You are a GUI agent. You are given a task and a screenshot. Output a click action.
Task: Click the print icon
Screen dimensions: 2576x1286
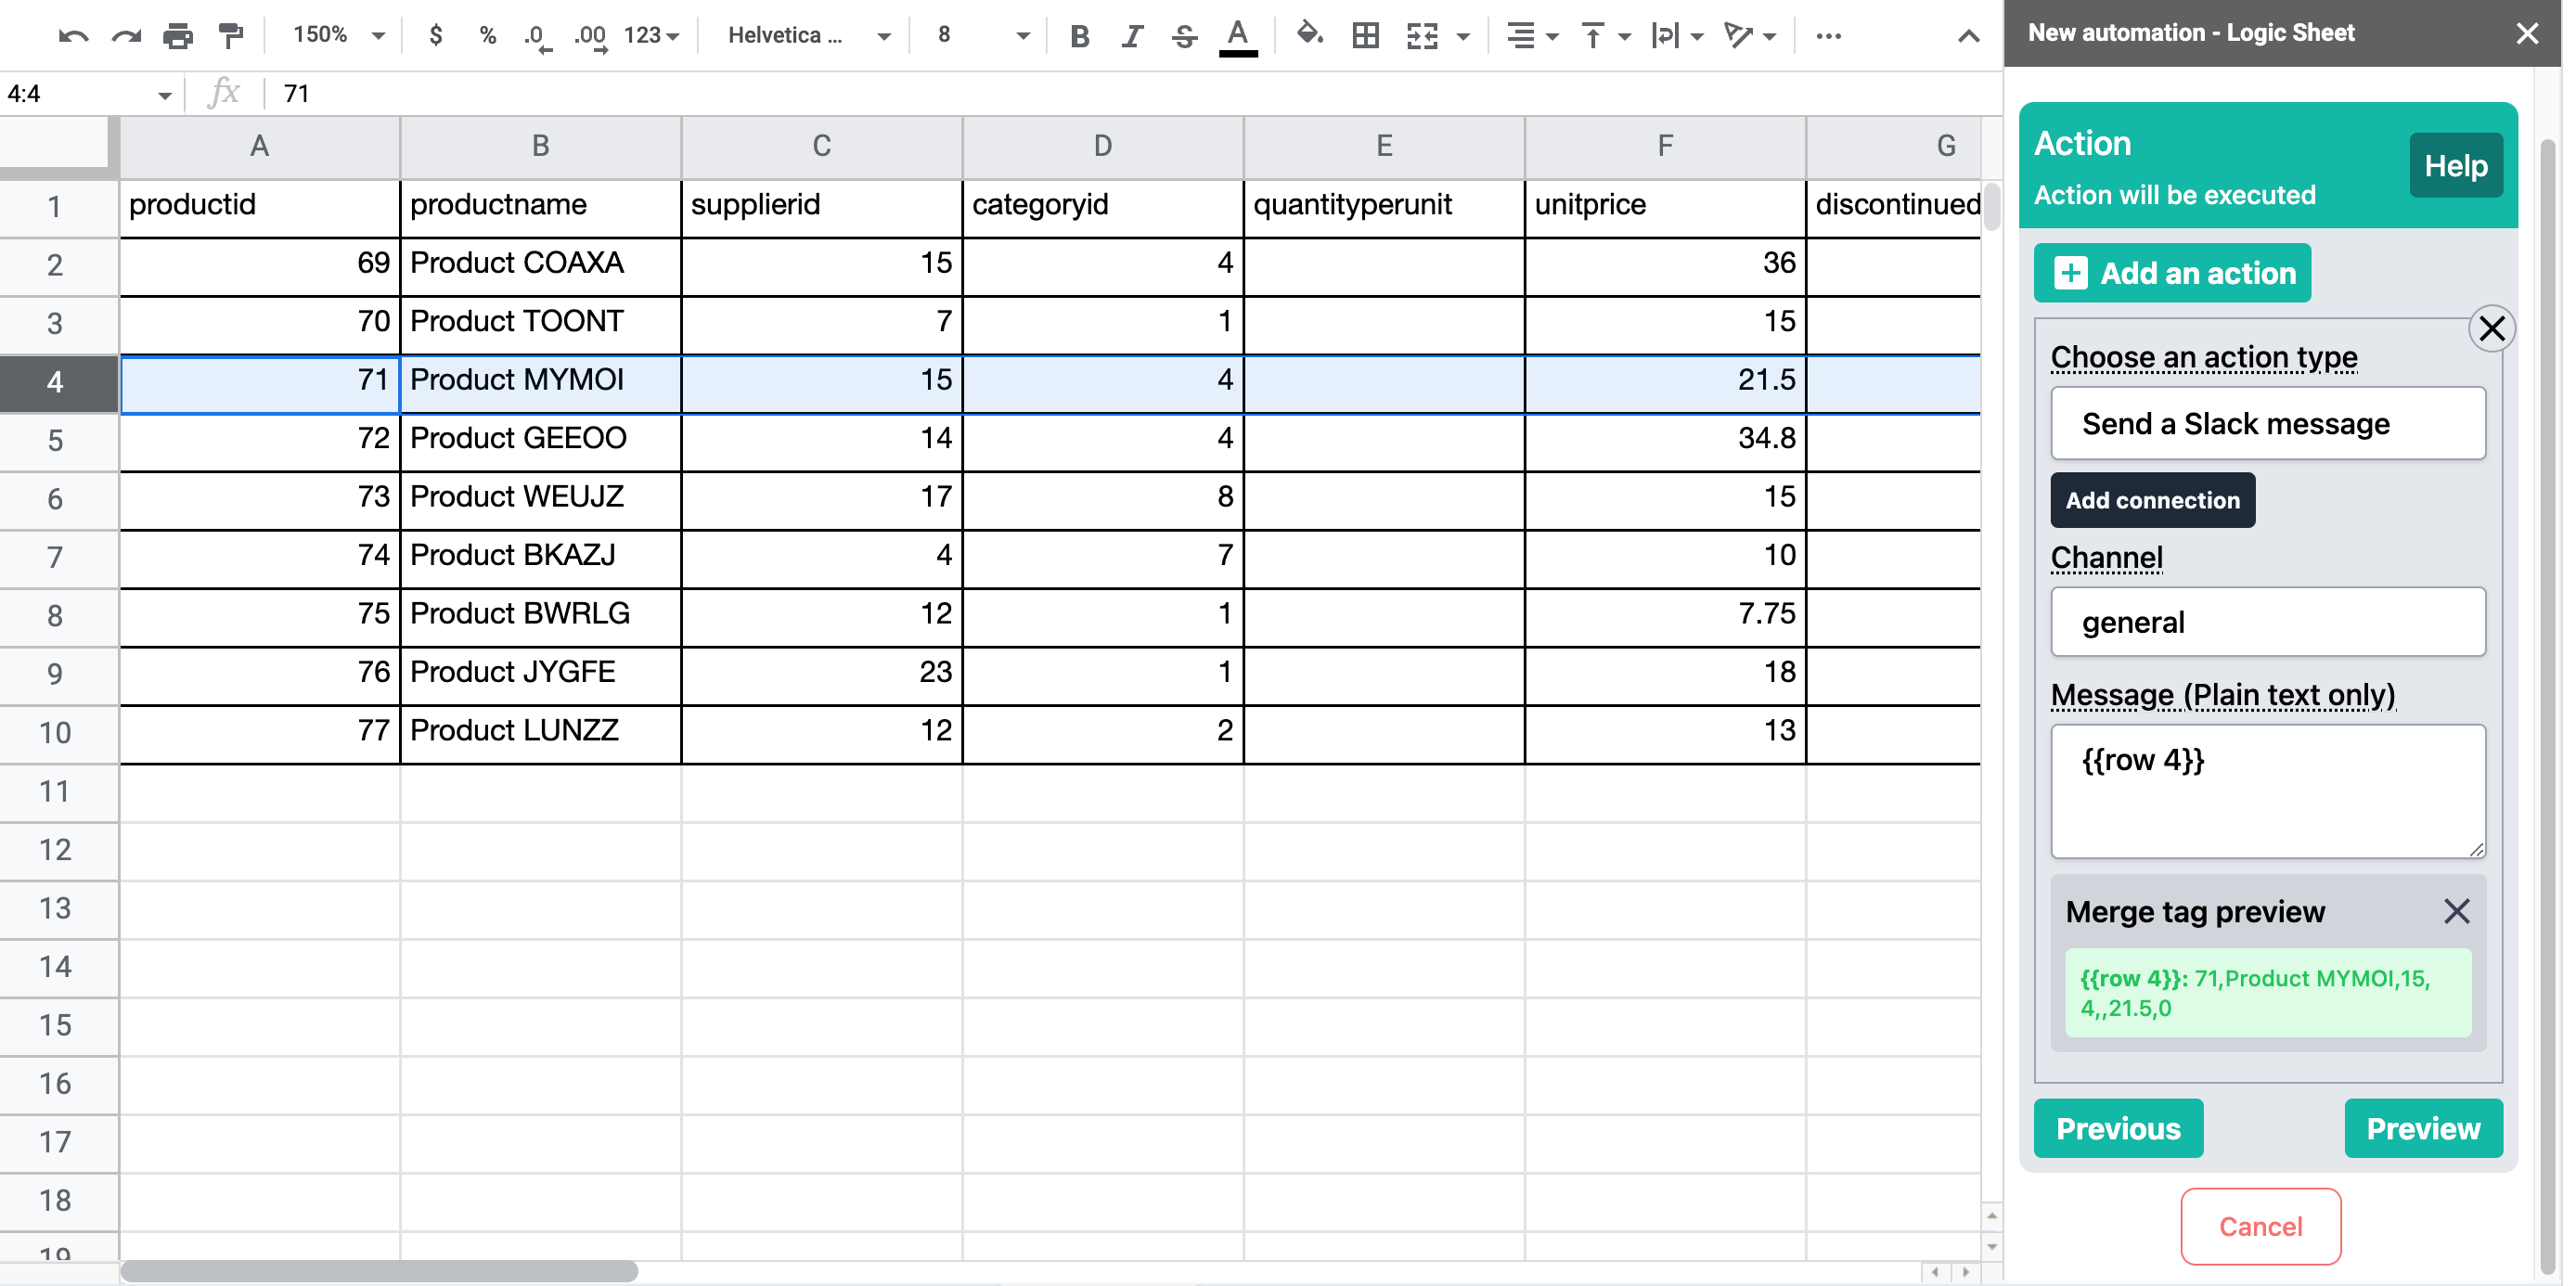(x=177, y=36)
